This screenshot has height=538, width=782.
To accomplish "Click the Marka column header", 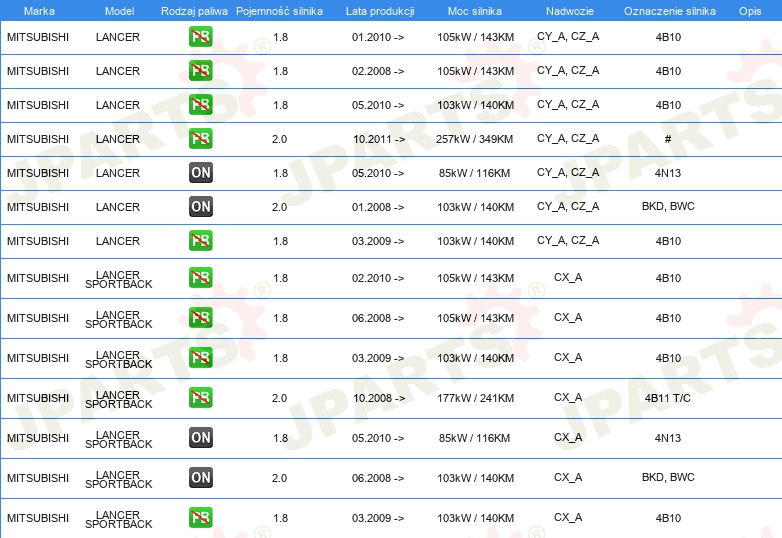I will 39,11.
